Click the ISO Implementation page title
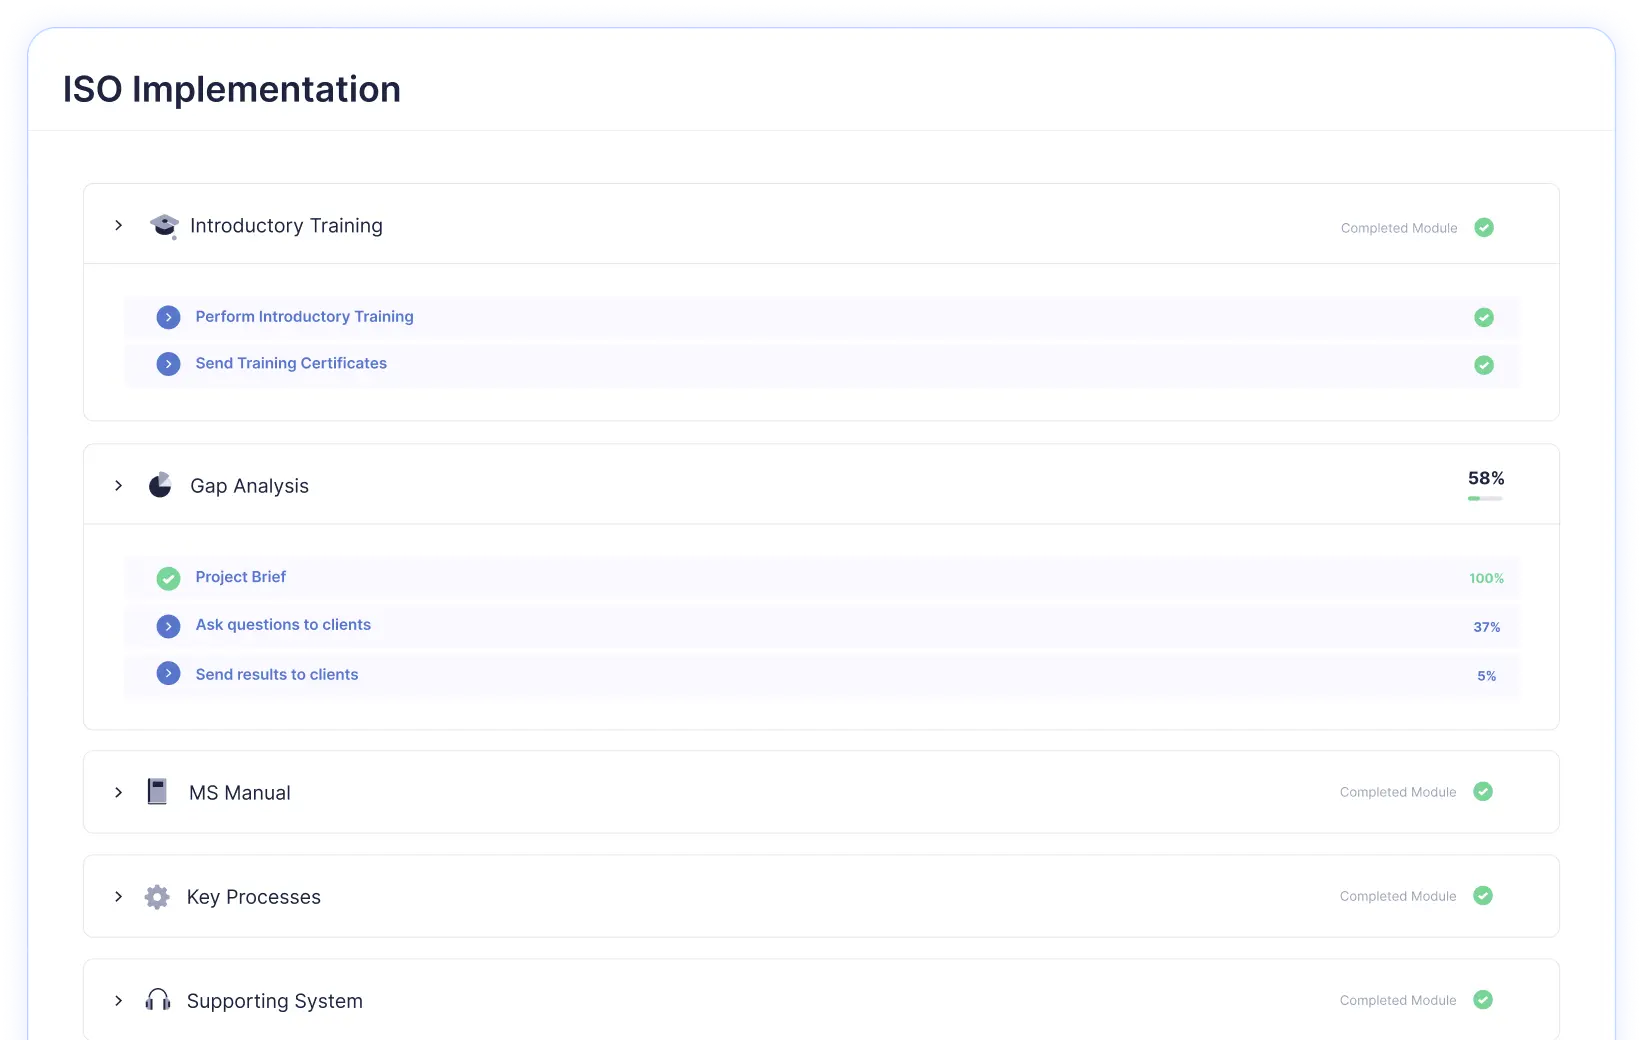1641x1040 pixels. click(231, 88)
